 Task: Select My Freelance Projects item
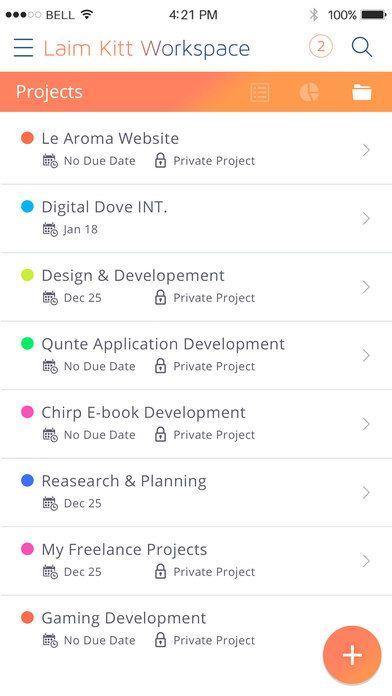(196, 561)
